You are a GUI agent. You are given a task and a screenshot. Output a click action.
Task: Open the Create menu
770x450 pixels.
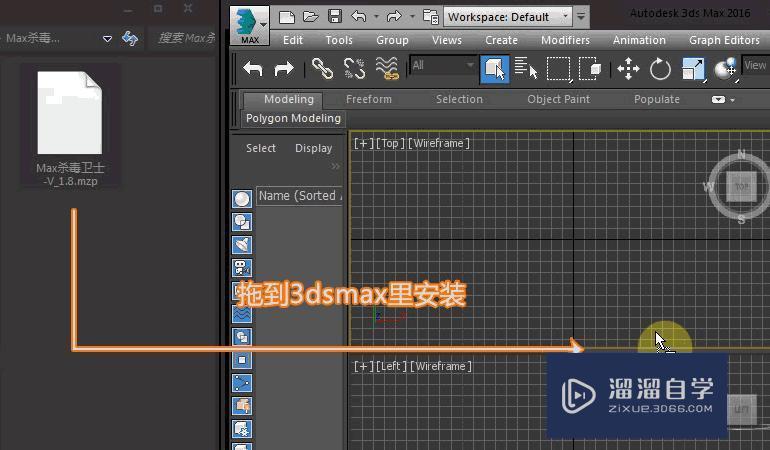click(501, 40)
